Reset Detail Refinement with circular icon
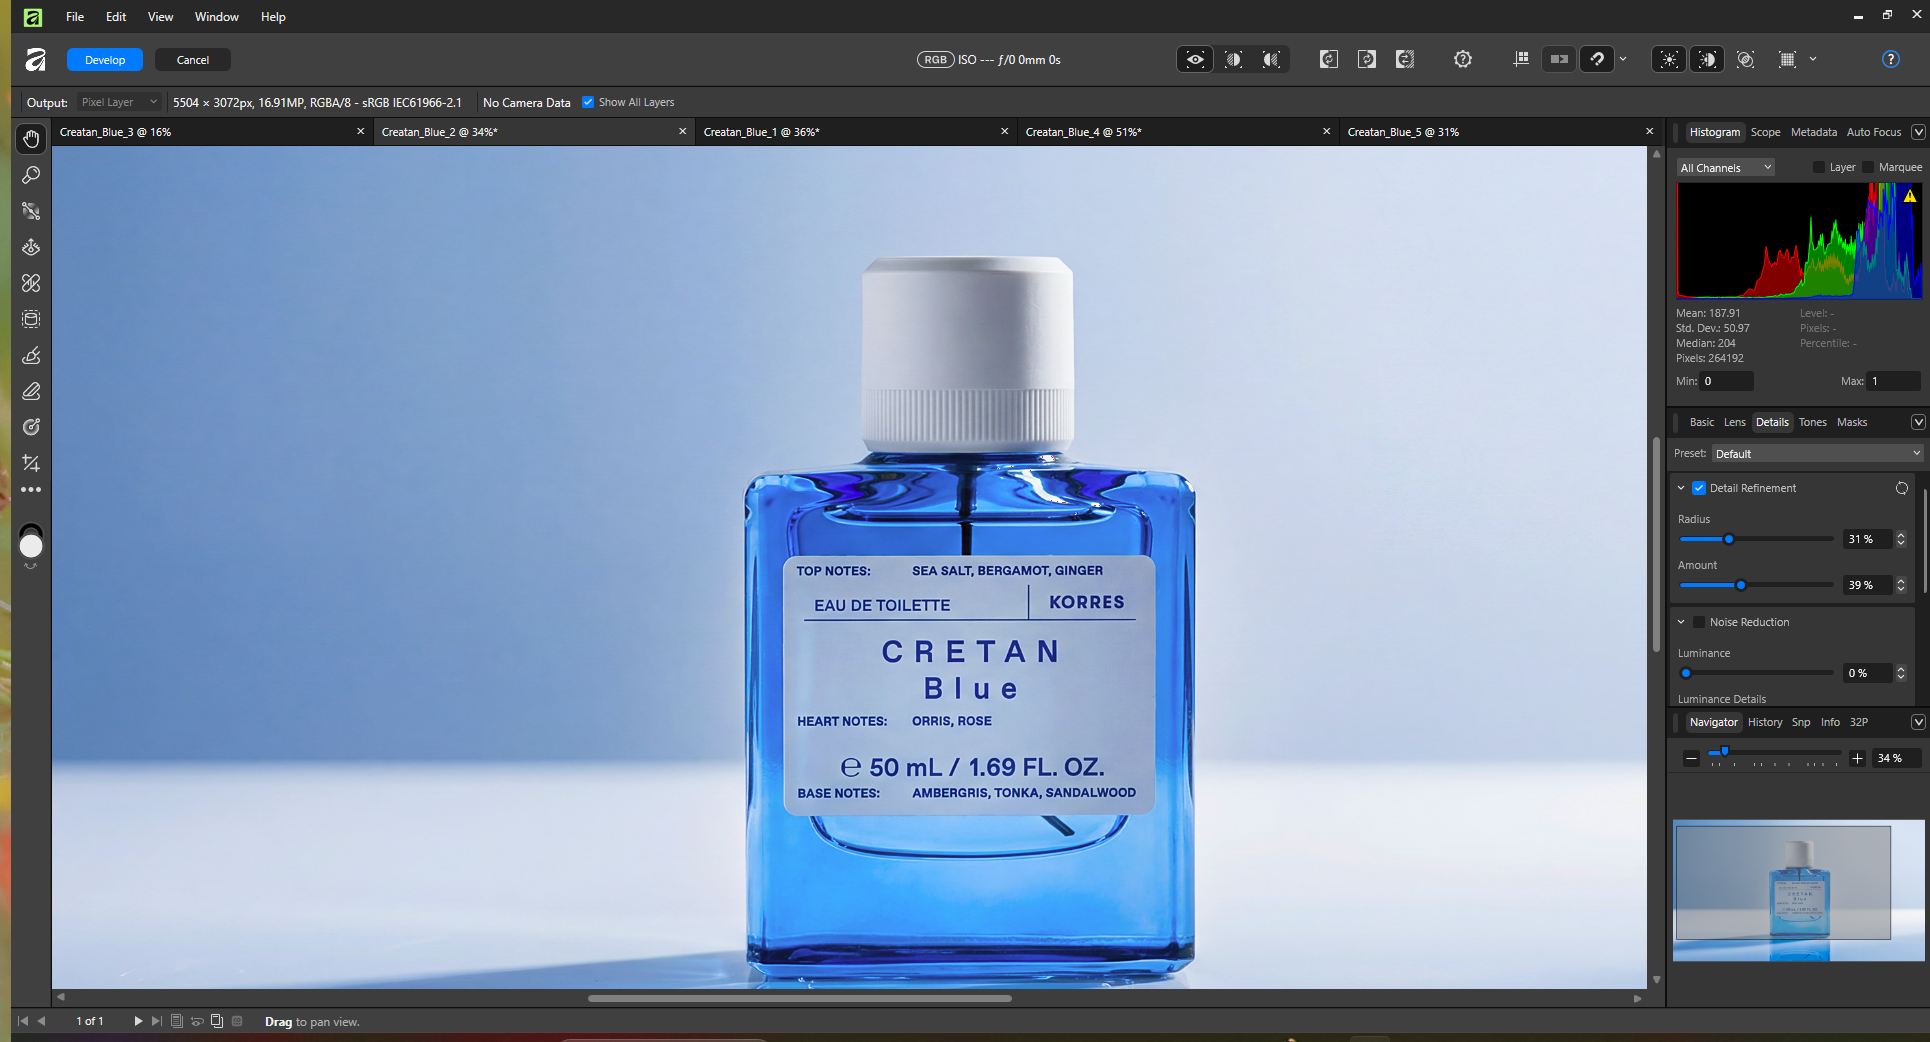This screenshot has height=1042, width=1930. coord(1902,488)
